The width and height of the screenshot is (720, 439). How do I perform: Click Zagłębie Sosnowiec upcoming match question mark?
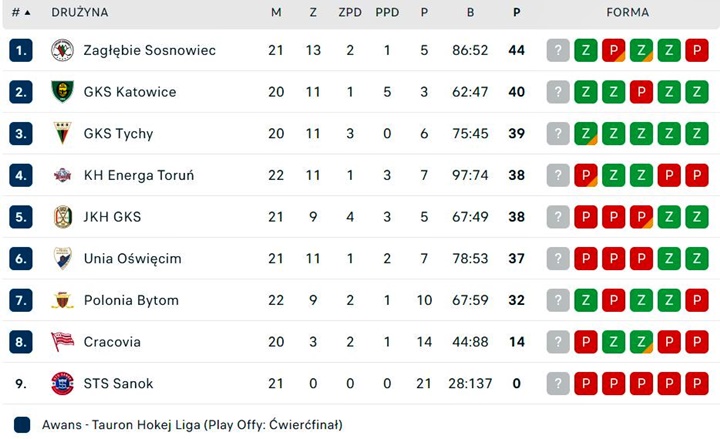[x=558, y=50]
